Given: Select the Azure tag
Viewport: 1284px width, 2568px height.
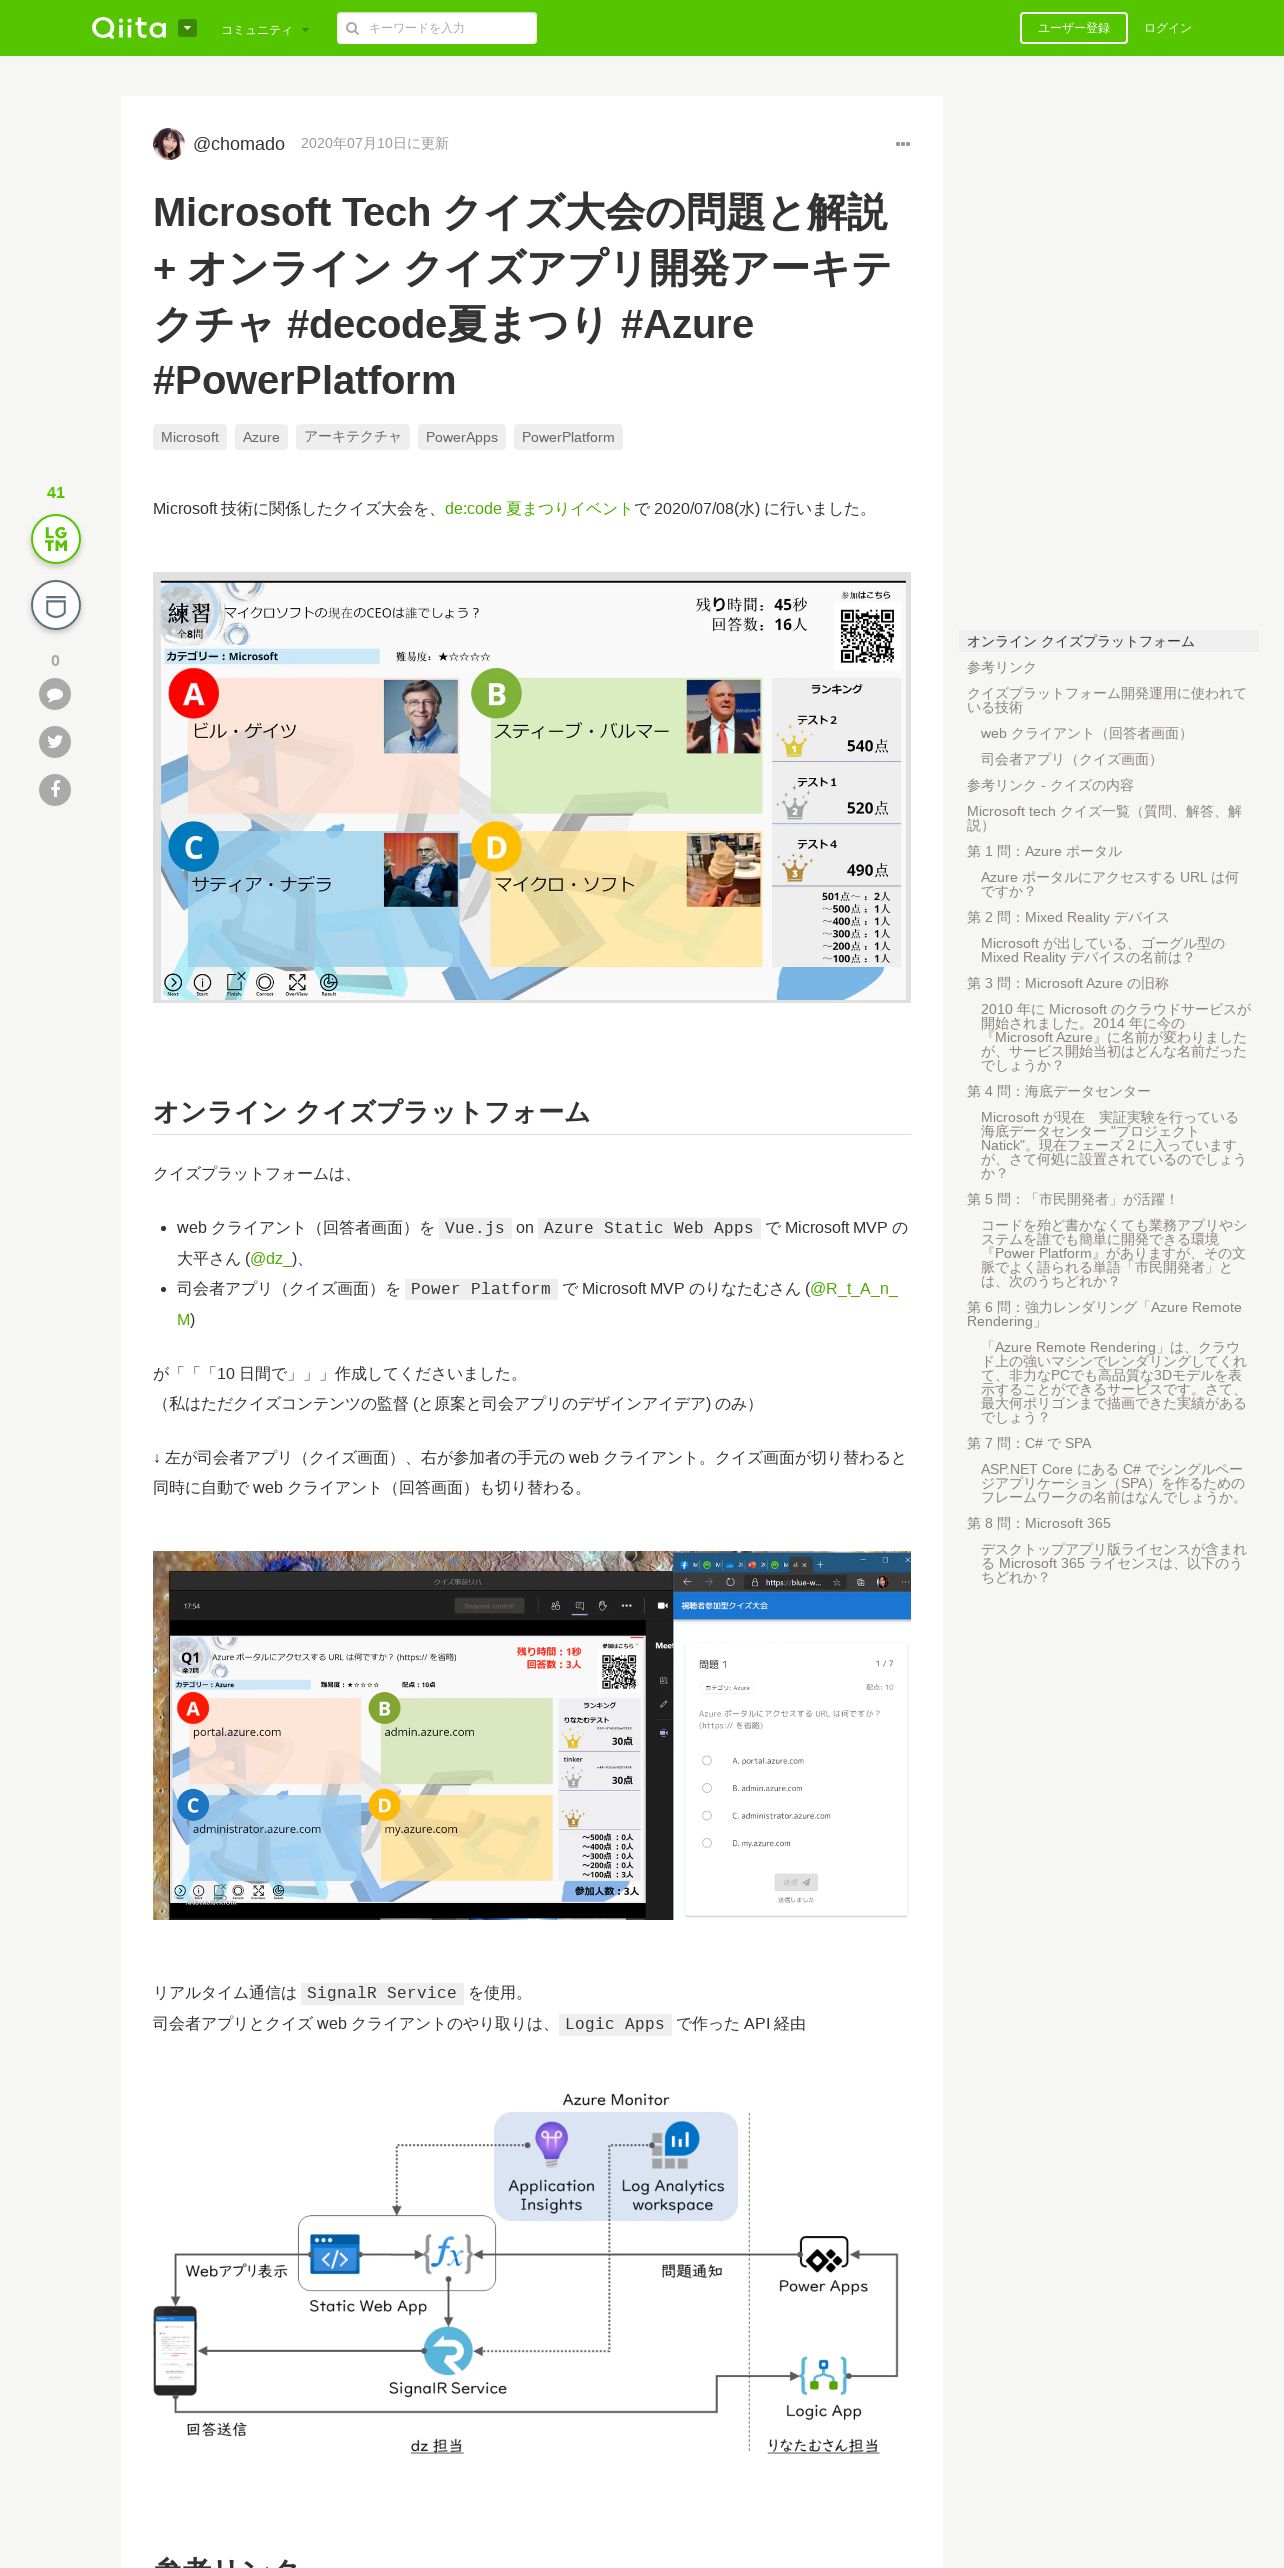Looking at the screenshot, I should click(261, 437).
